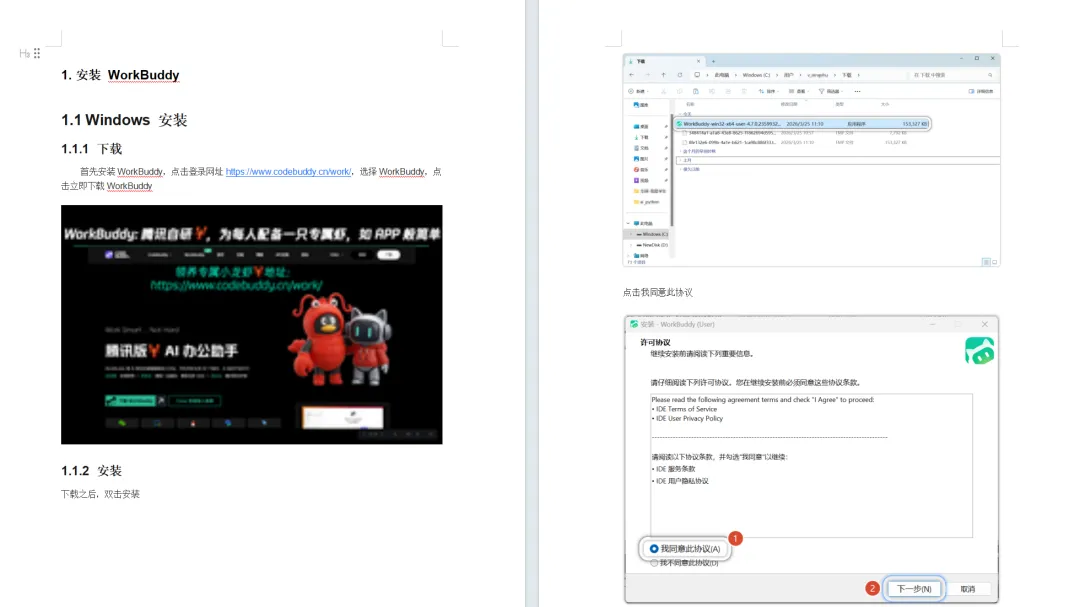Click the "IDE User Privacy Policy" line in the agreement
1080x607 pixels.
(689, 418)
